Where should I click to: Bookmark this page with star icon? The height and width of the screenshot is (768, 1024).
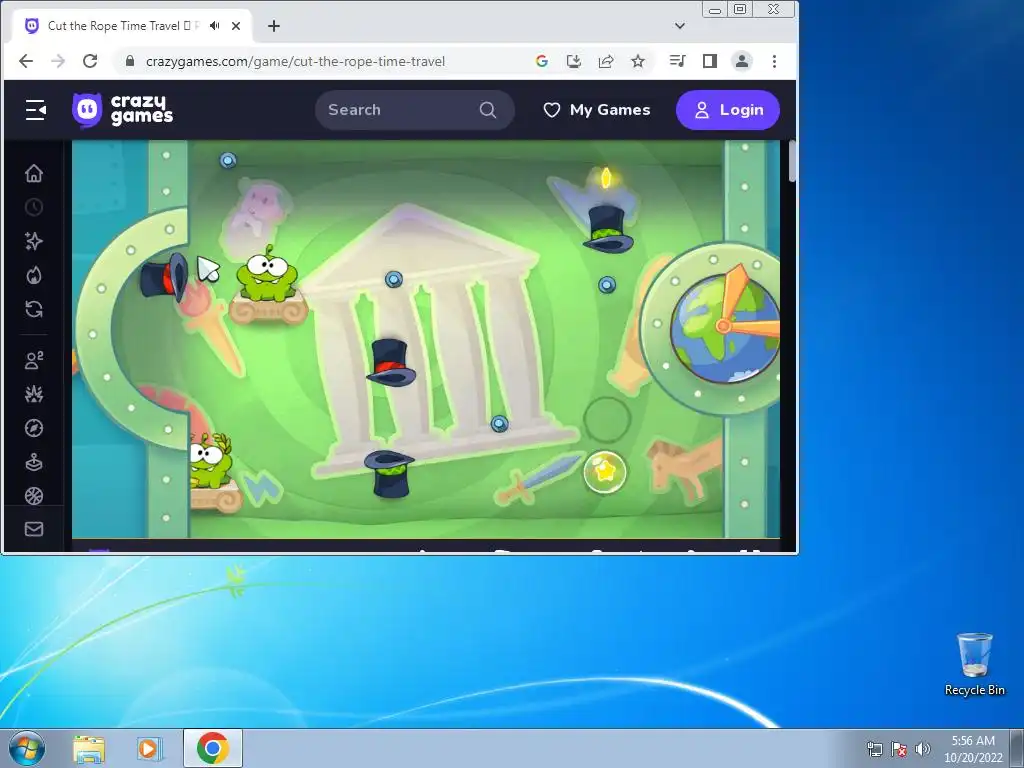click(638, 61)
